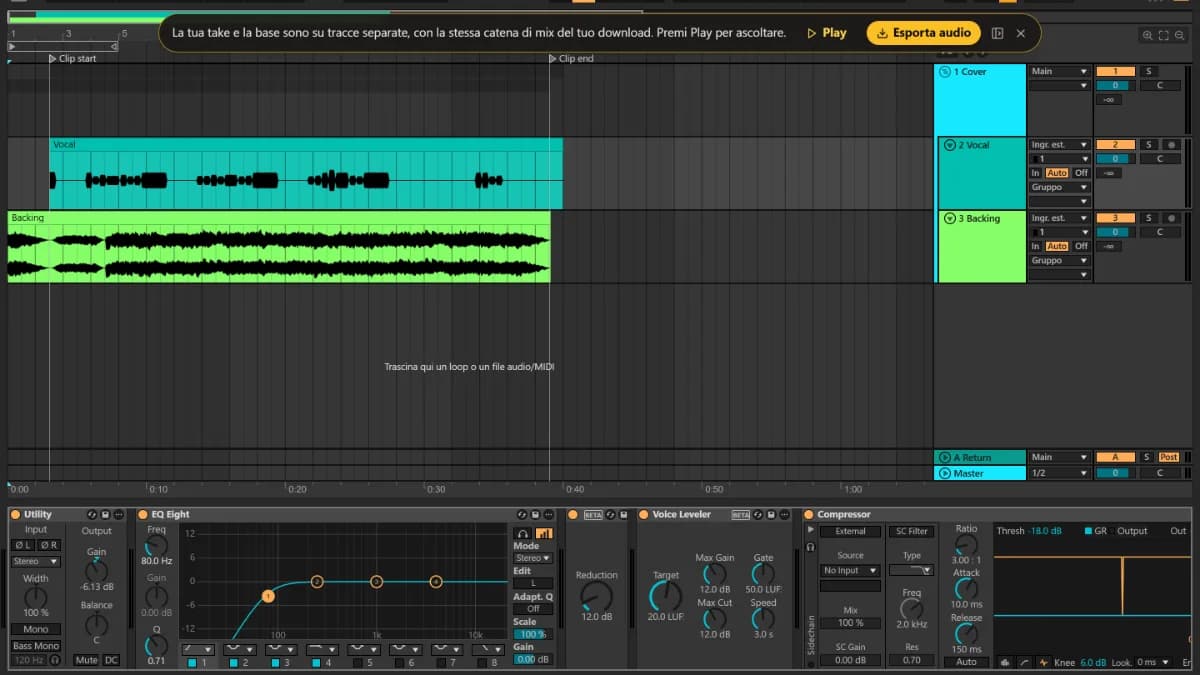The image size is (1200, 675).
Task: Click the Voice Leveler save preset icon
Action: click(x=771, y=514)
